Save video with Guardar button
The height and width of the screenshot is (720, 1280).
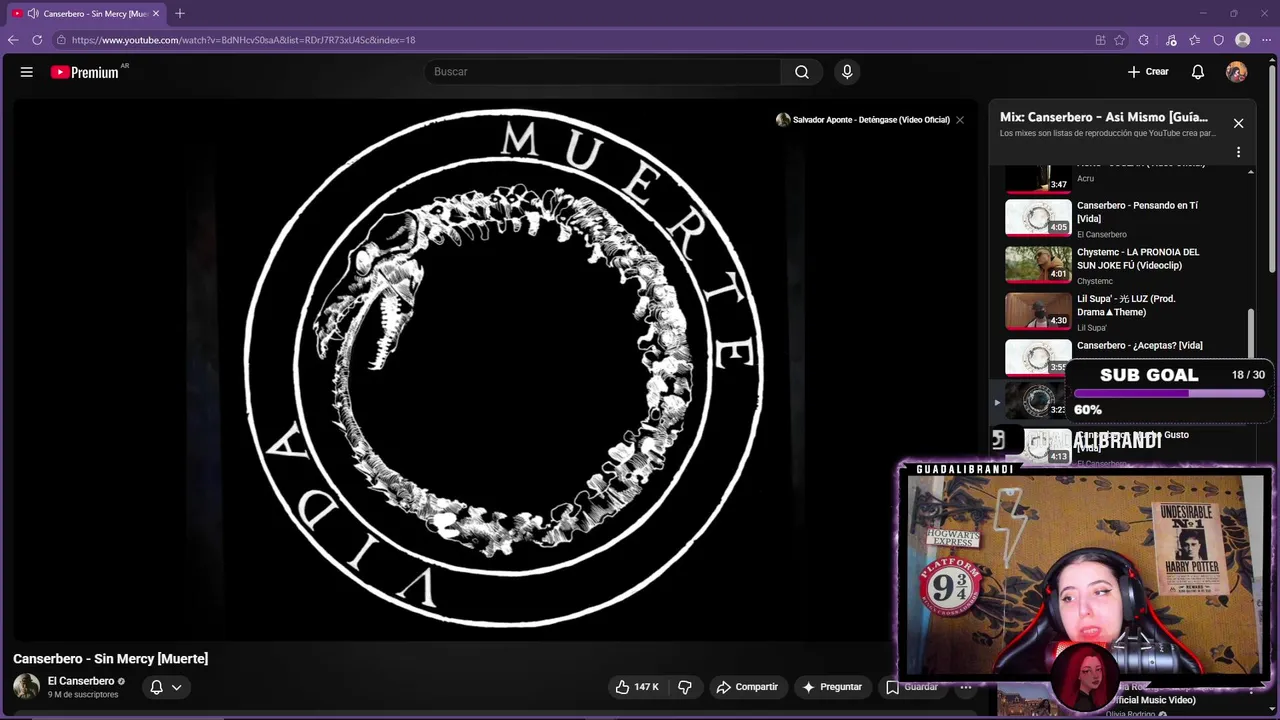pyautogui.click(x=911, y=687)
